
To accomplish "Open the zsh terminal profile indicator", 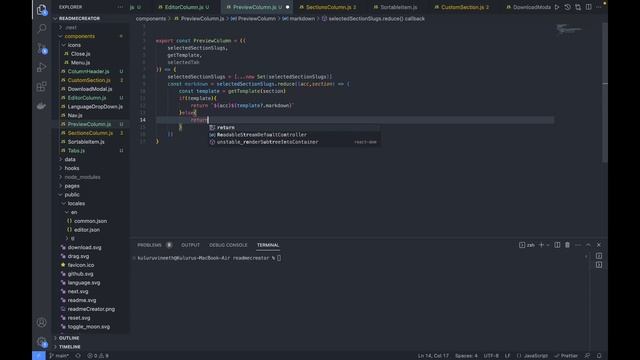I will tap(527, 245).
